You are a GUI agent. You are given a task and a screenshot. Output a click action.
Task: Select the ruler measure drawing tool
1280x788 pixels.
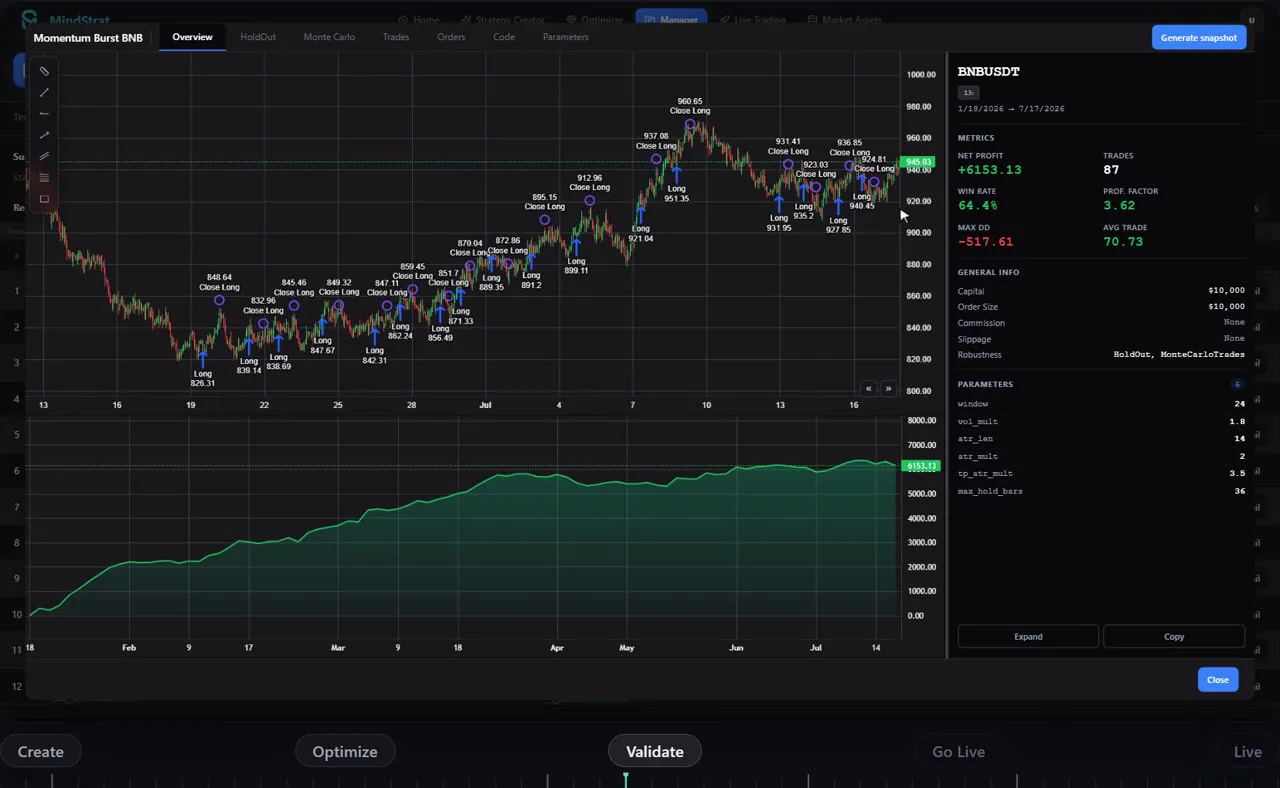click(x=44, y=71)
